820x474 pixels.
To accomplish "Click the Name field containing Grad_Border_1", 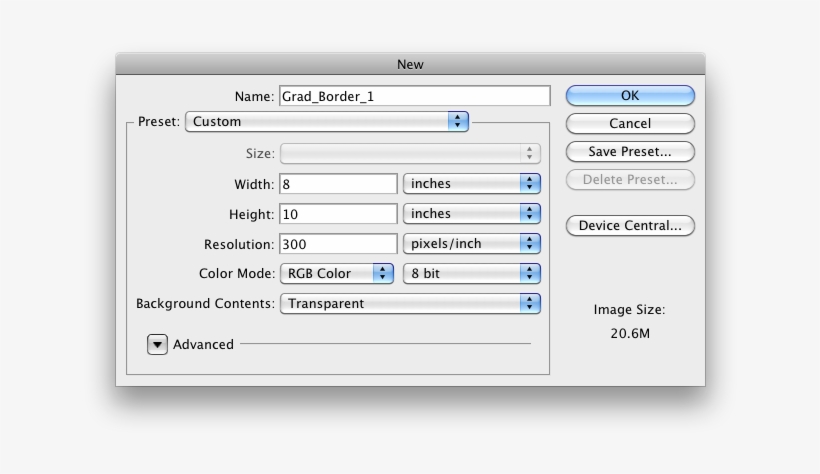I will (x=414, y=96).
